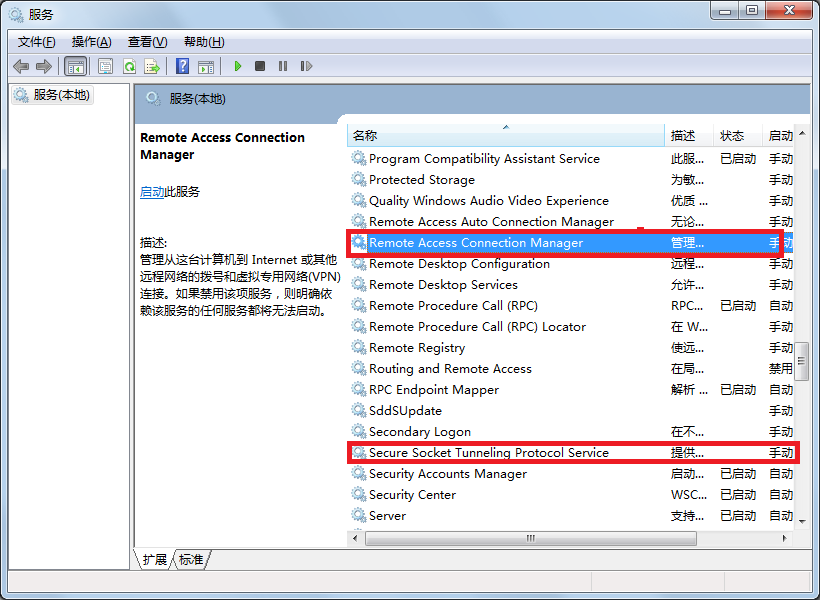Click gear icon beside Protected Storage
The image size is (820, 600).
[x=359, y=179]
